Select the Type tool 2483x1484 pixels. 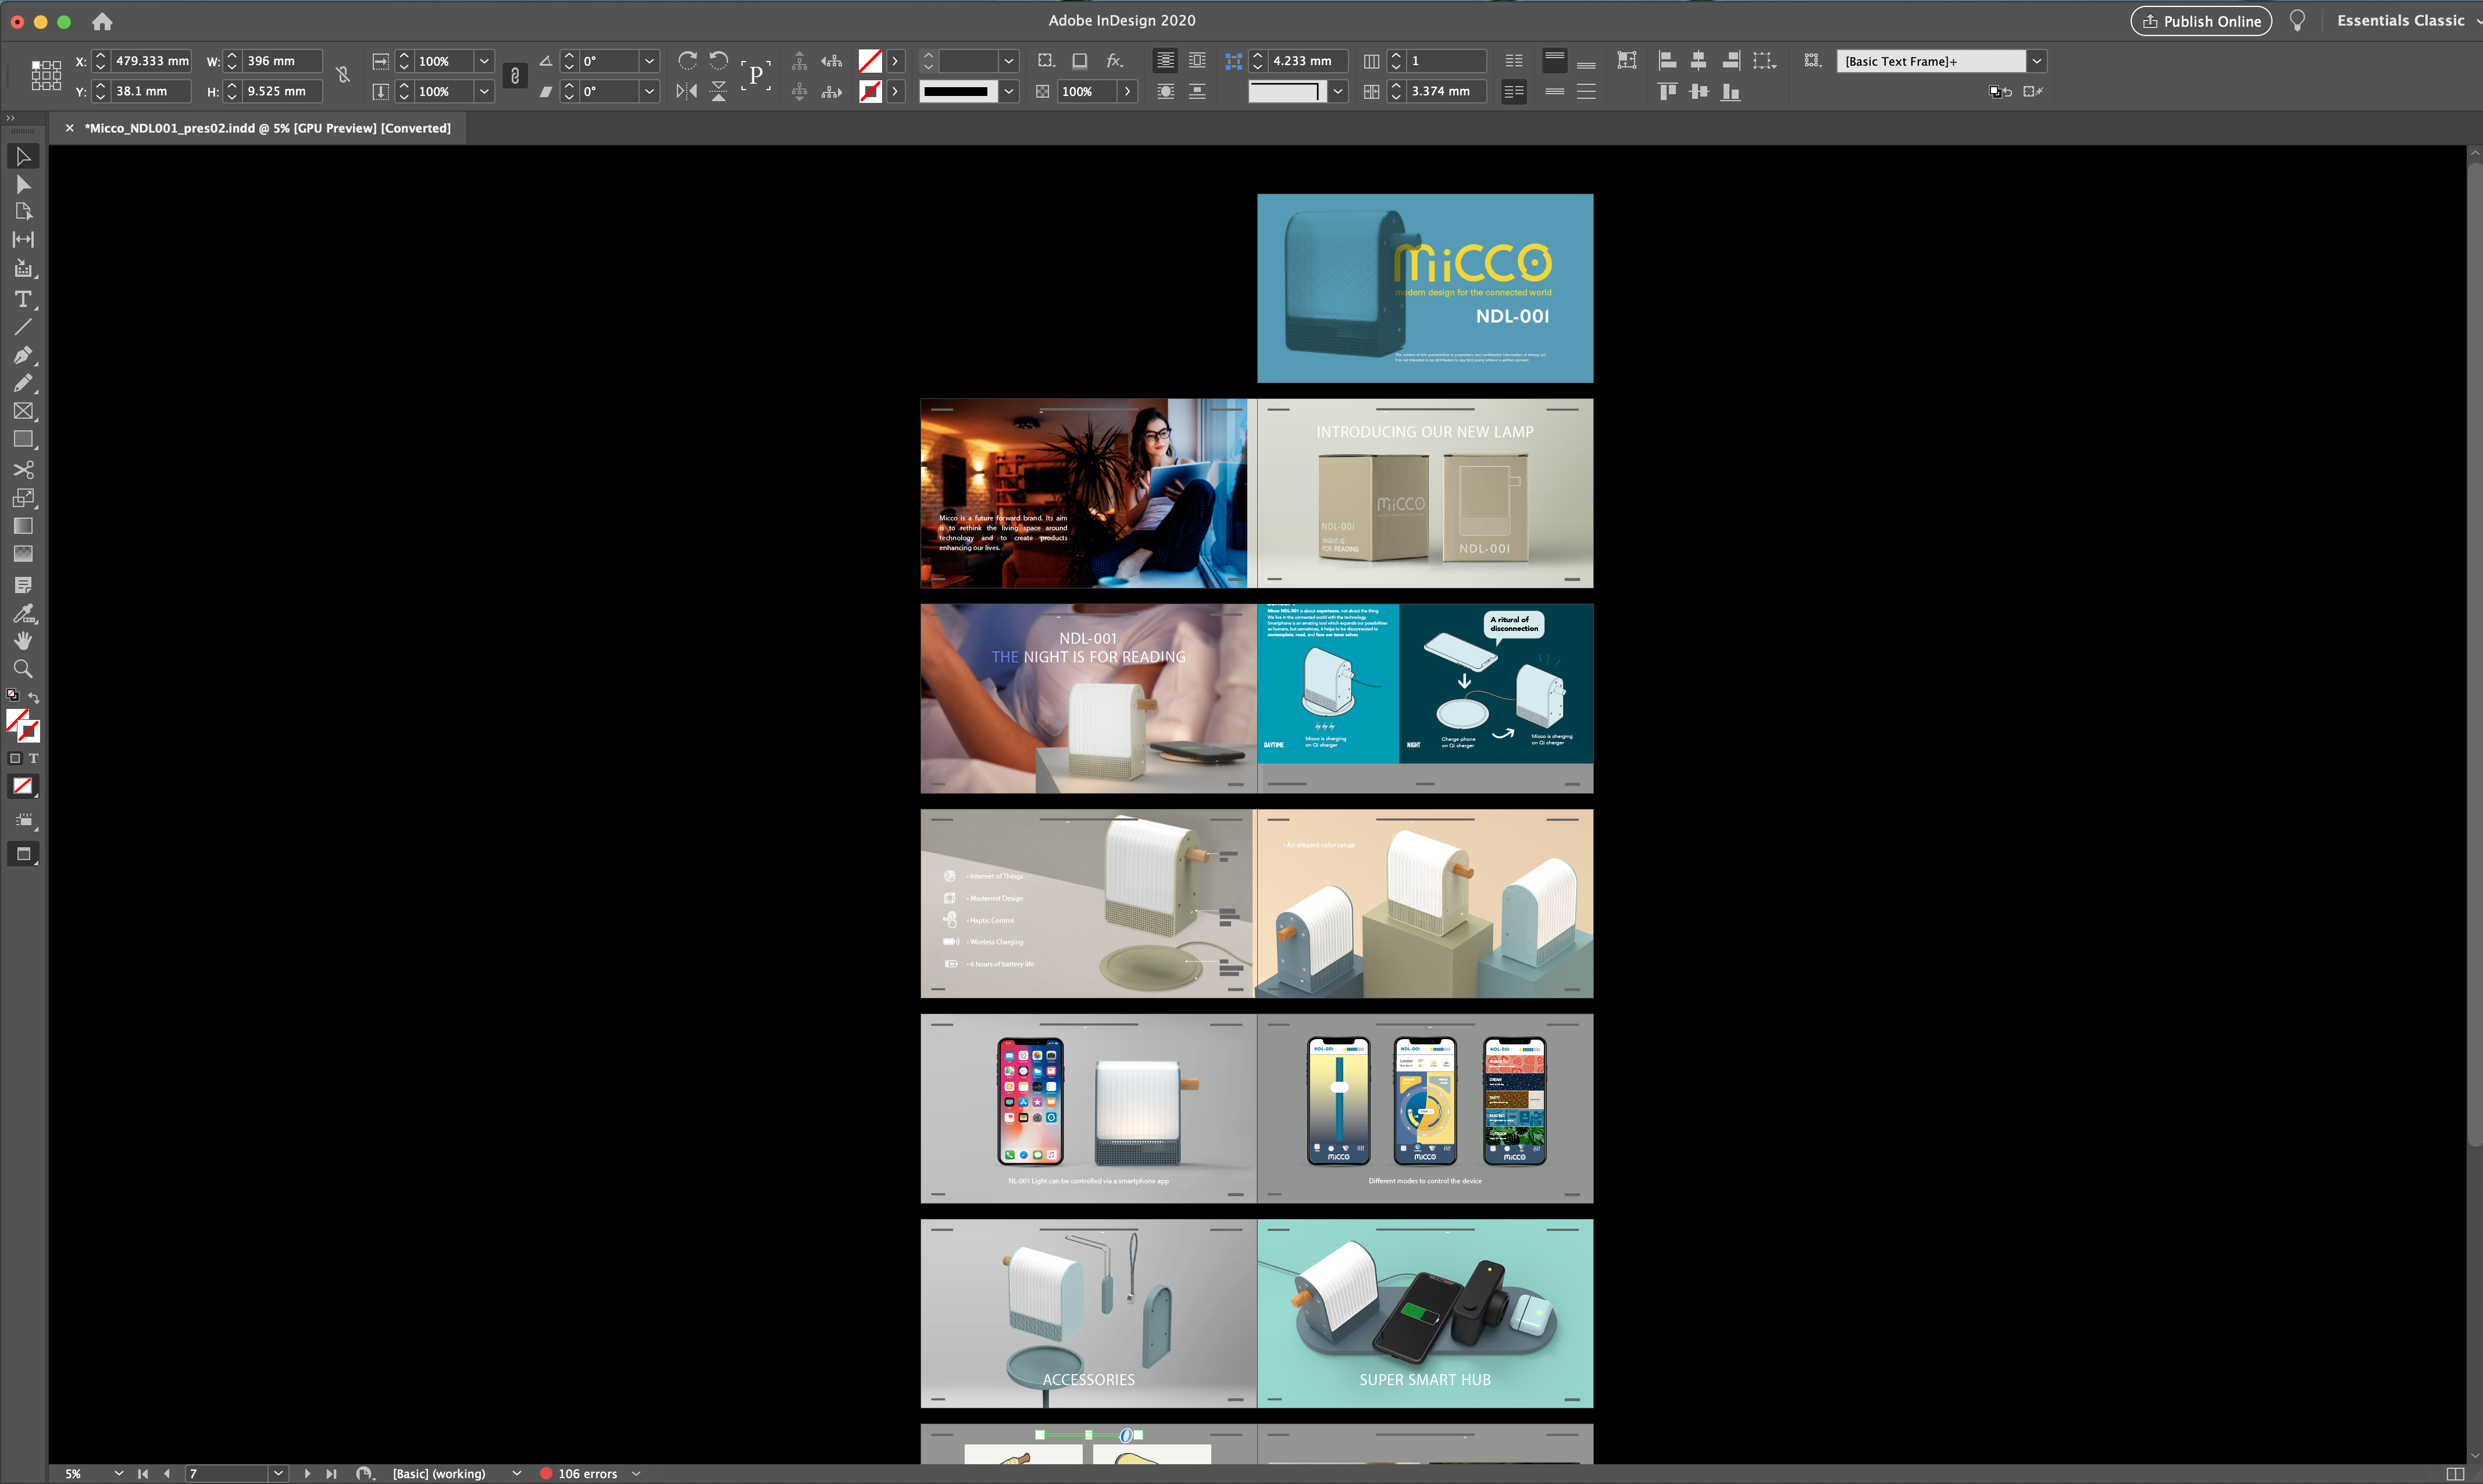(x=23, y=299)
